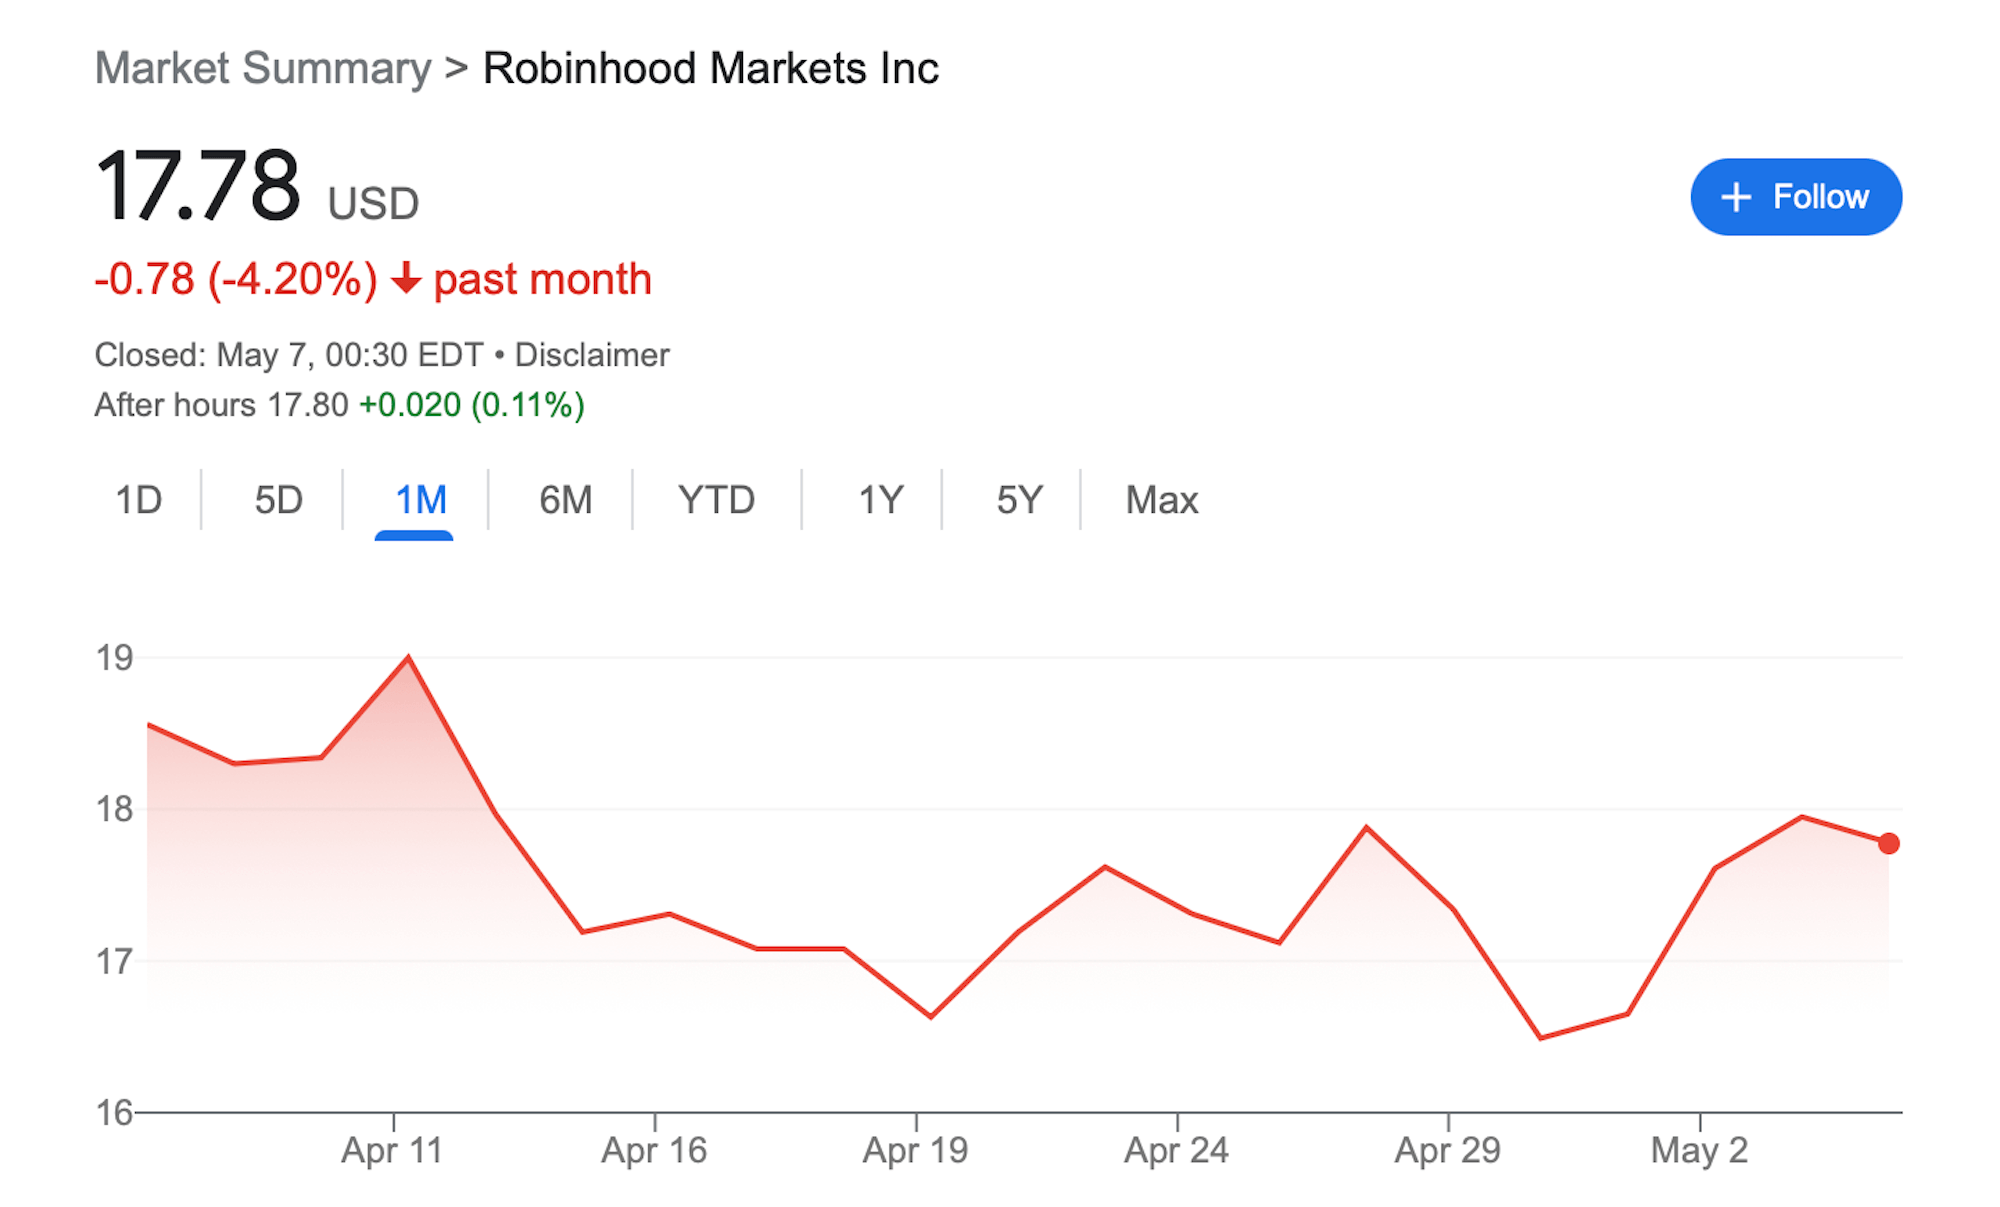Click the 17.78 USD price
This screenshot has width=2000, height=1207.
point(198,187)
